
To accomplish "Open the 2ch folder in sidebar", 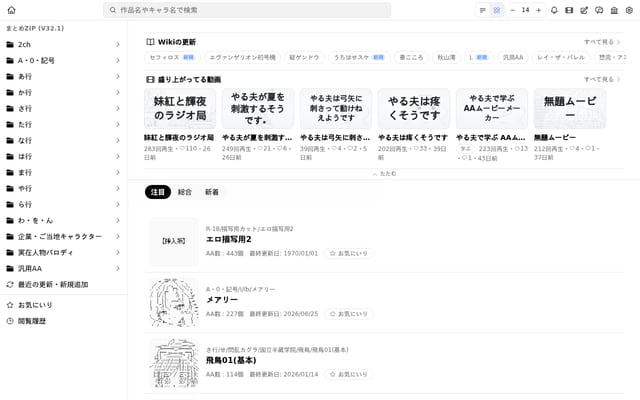I will coord(63,44).
